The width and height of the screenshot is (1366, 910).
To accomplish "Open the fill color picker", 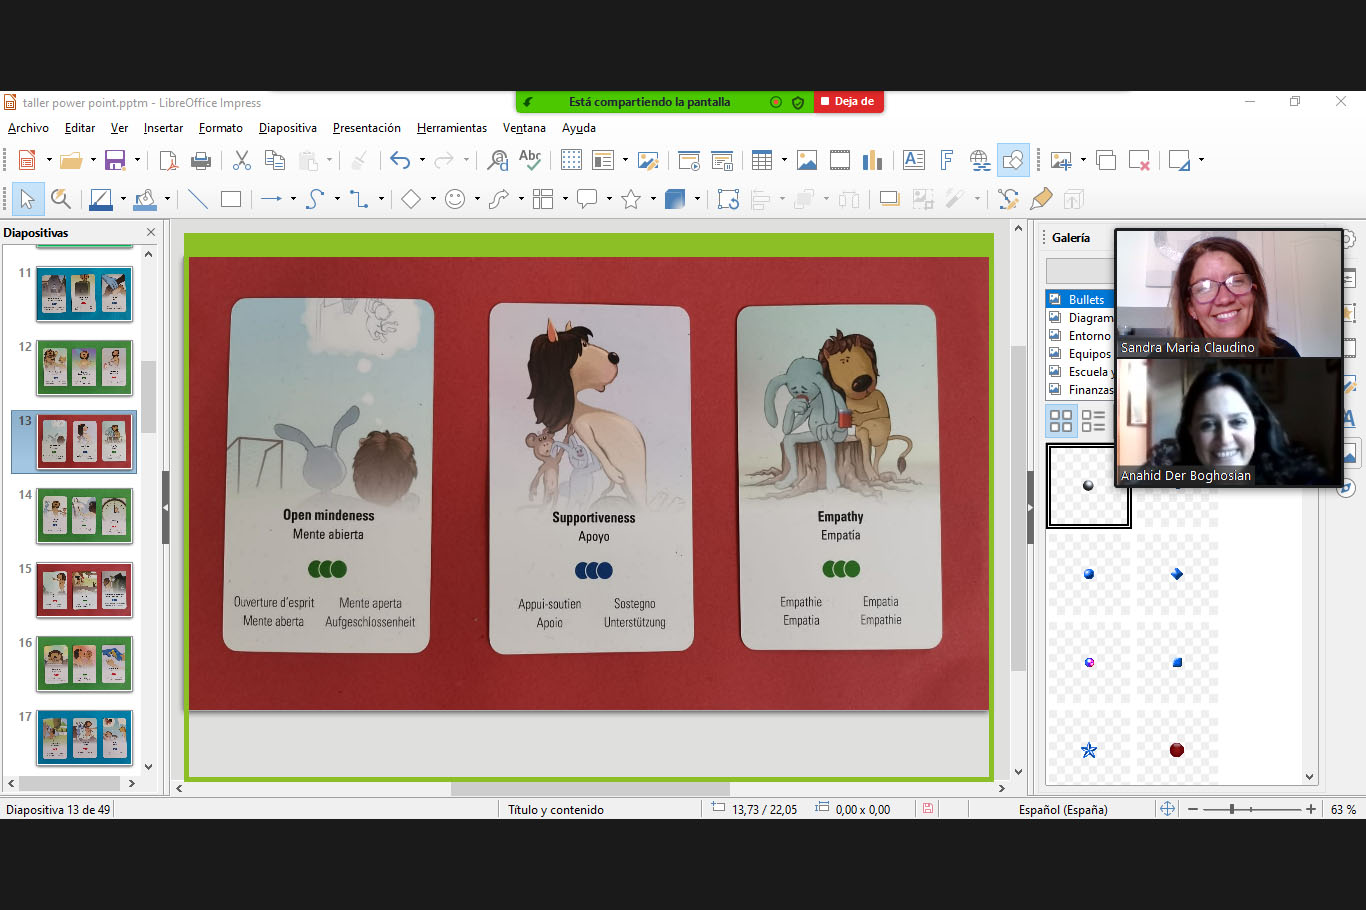I will point(145,199).
